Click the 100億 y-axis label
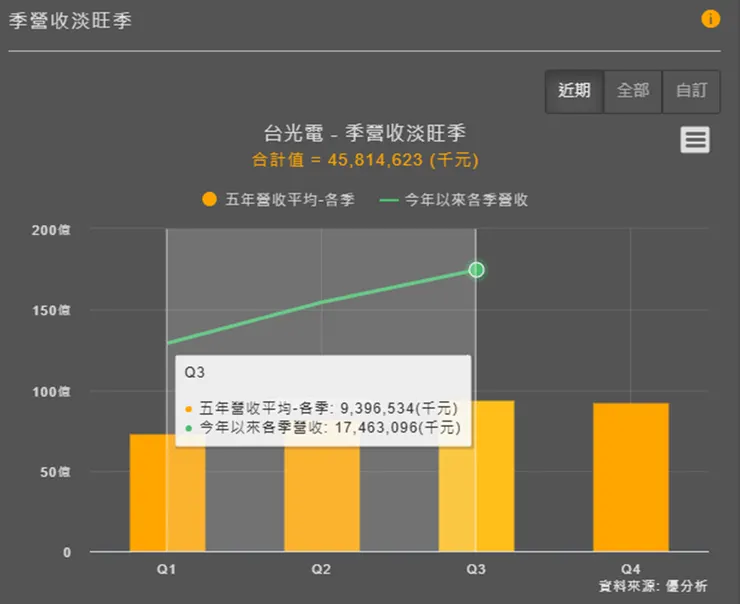Image resolution: width=740 pixels, height=604 pixels. pyautogui.click(x=51, y=392)
